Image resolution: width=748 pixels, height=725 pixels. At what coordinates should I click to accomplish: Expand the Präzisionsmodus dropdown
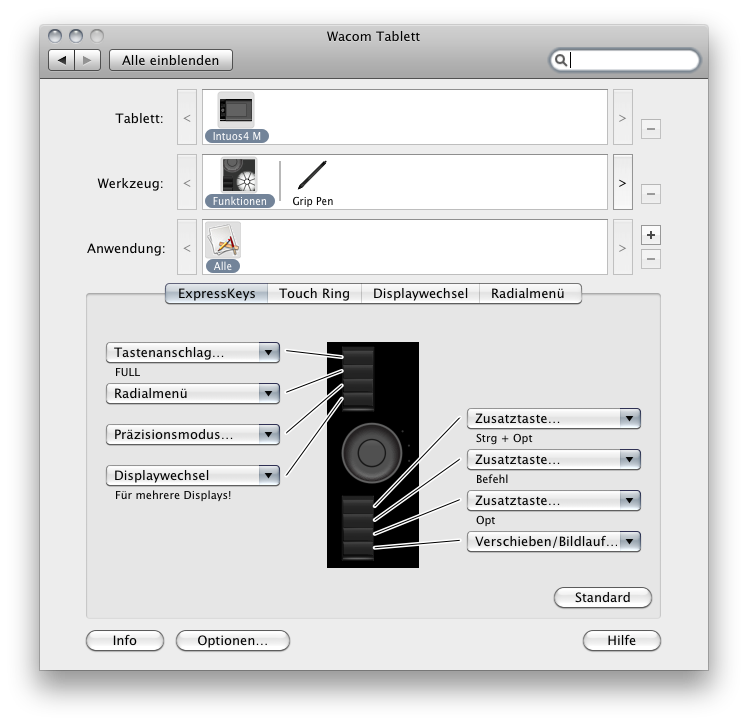pyautogui.click(x=192, y=434)
